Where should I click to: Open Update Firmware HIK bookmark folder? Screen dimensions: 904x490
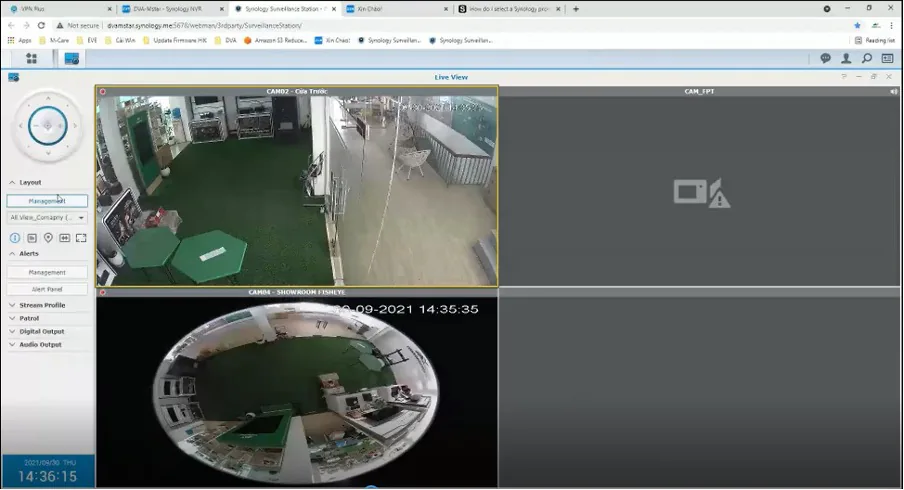pos(175,40)
